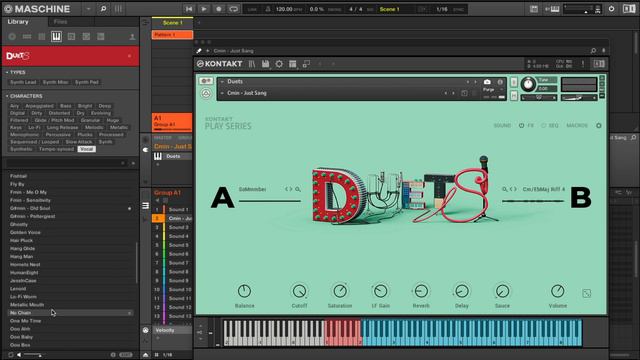Select the Group A1 pad
Screen dimensions: 640x360
(x=172, y=122)
